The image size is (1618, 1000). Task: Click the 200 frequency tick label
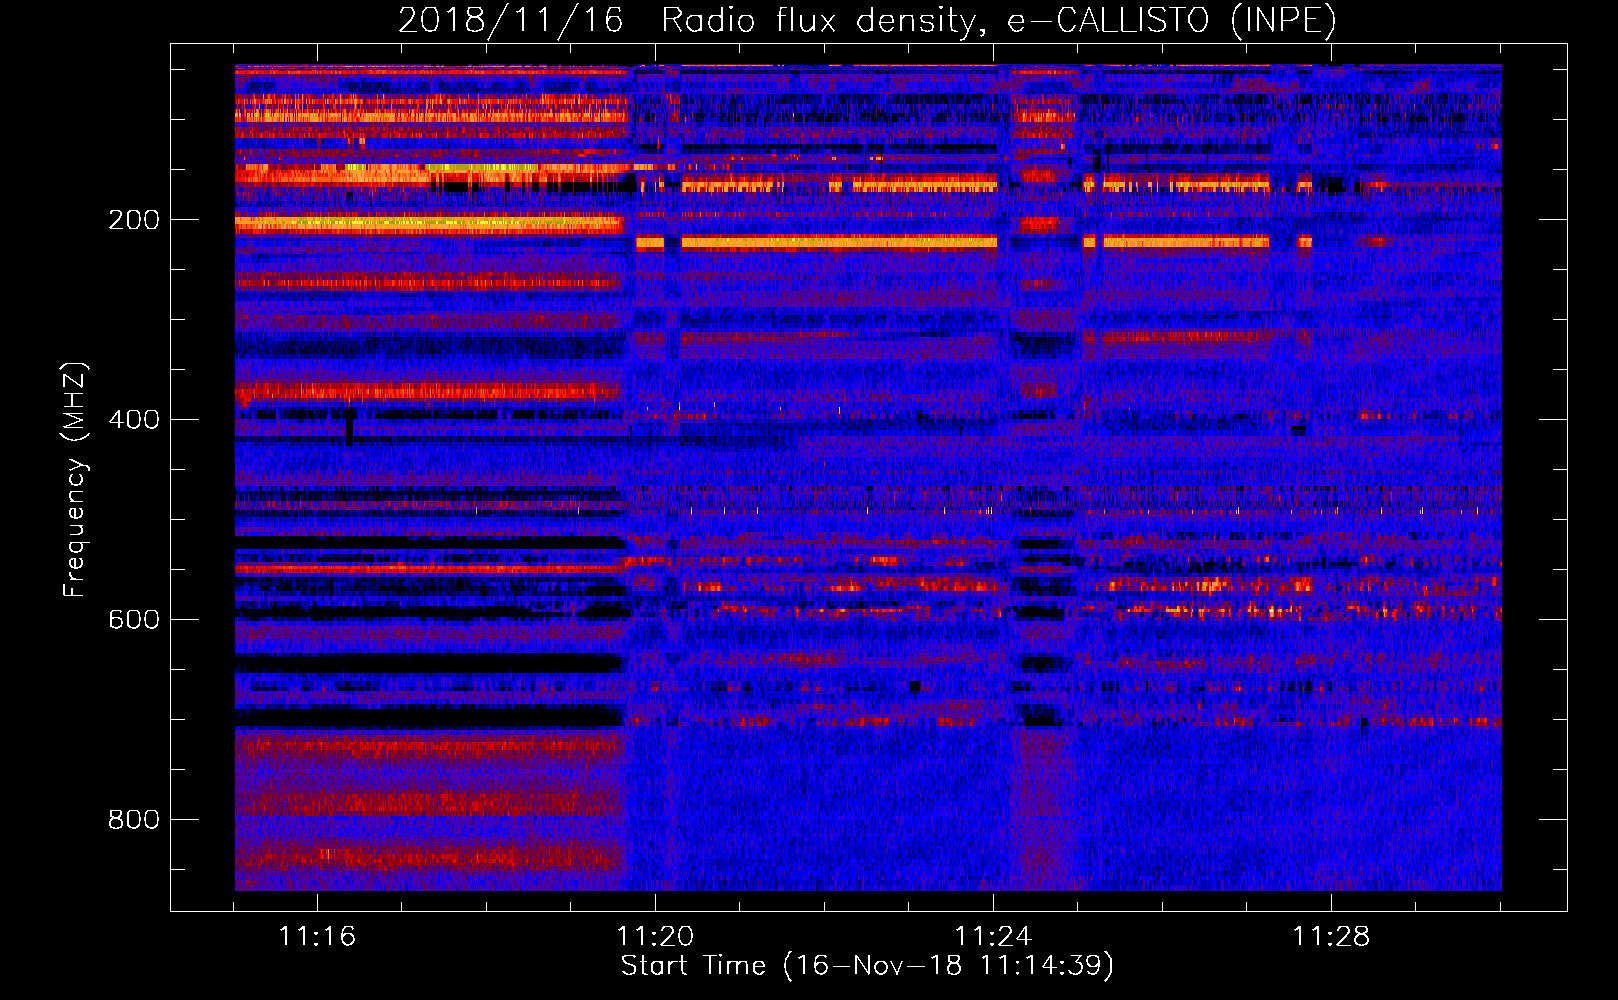134,220
